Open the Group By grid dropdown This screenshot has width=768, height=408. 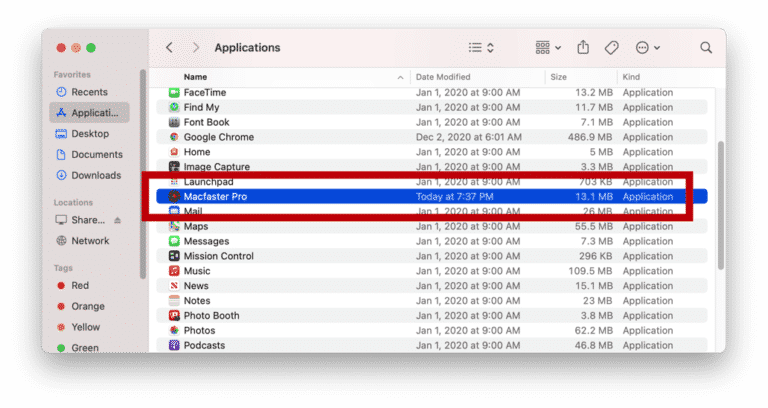[x=548, y=48]
